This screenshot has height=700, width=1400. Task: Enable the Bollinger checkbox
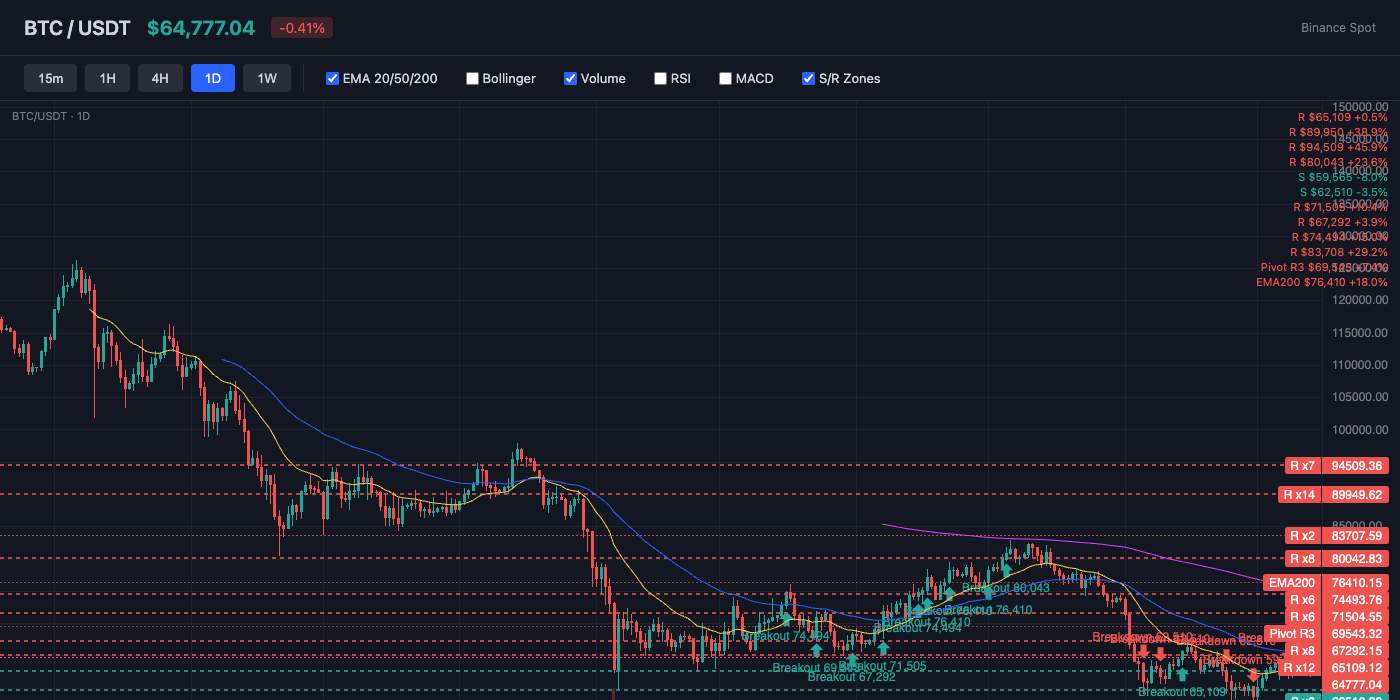tap(472, 78)
